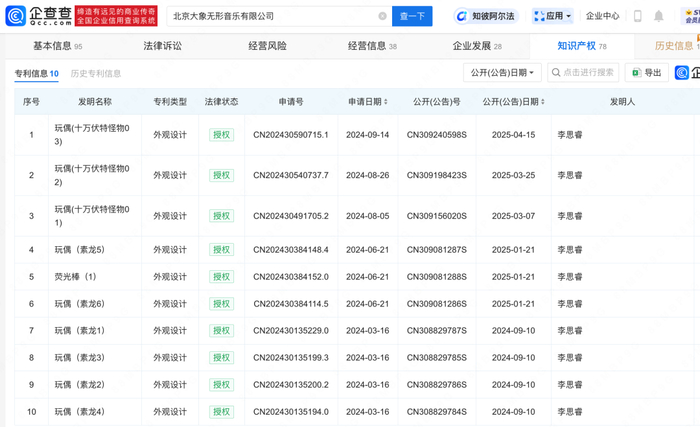This screenshot has width=700, height=427.
Task: Click the 点击进行搜索 search field
Action: 585,73
